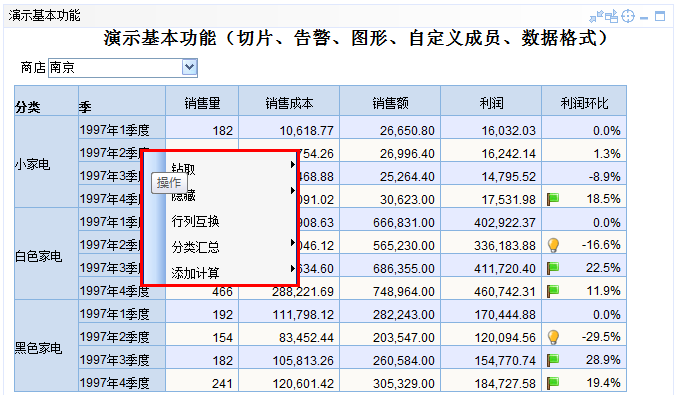This screenshot has height=397, width=679.
Task: Click the linked windows icon in the header
Action: click(611, 16)
